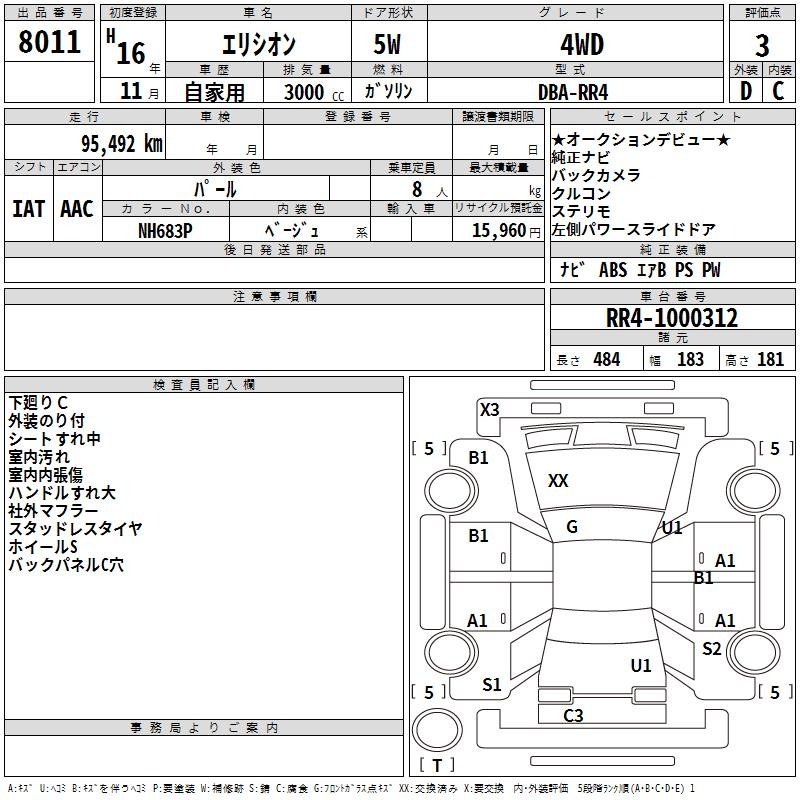Click the X3 damage mark on the car diagram
800x800 pixels.
click(489, 409)
